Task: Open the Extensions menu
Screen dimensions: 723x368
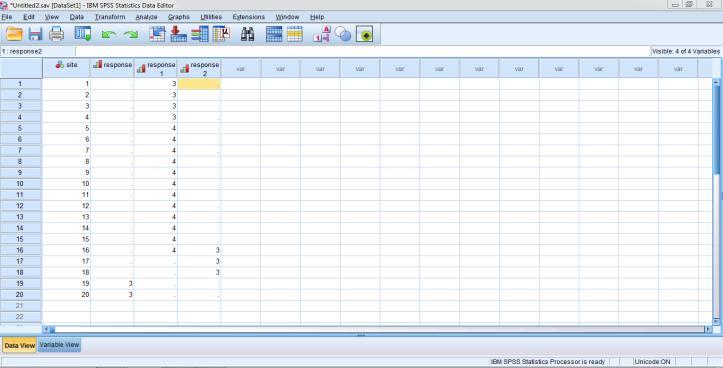Action: [x=249, y=17]
